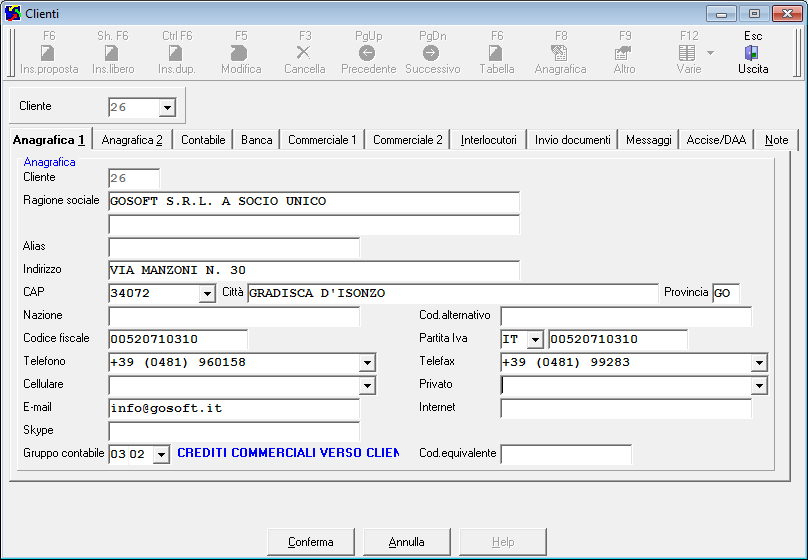Click the Privato input field
This screenshot has width=808, height=560.
point(626,385)
